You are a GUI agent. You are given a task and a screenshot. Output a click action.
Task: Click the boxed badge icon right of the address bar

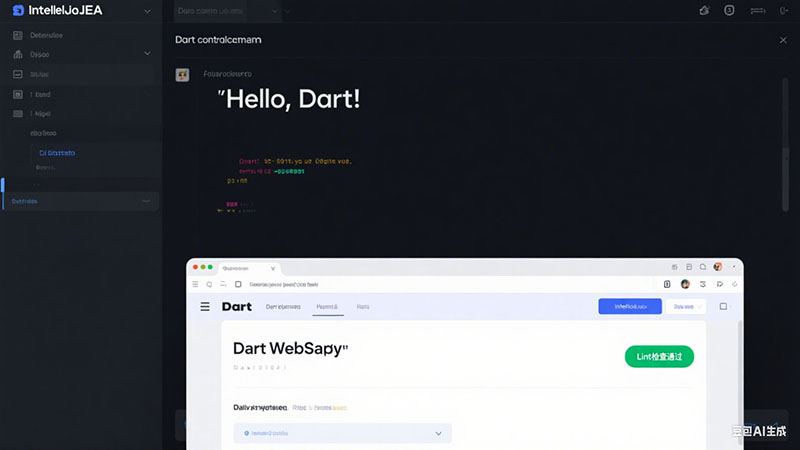(x=667, y=284)
